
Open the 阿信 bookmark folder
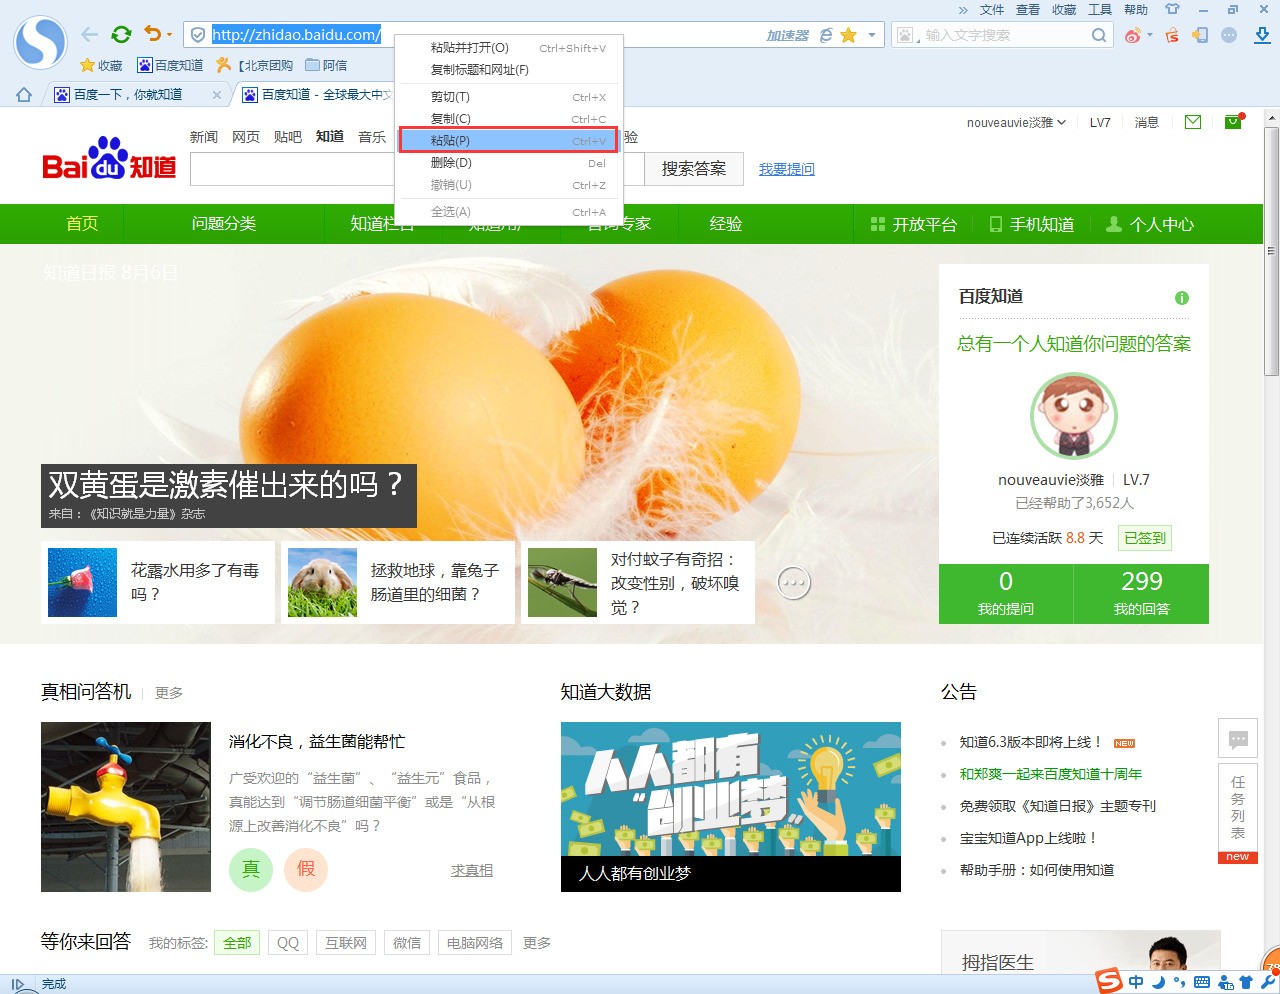(x=326, y=65)
